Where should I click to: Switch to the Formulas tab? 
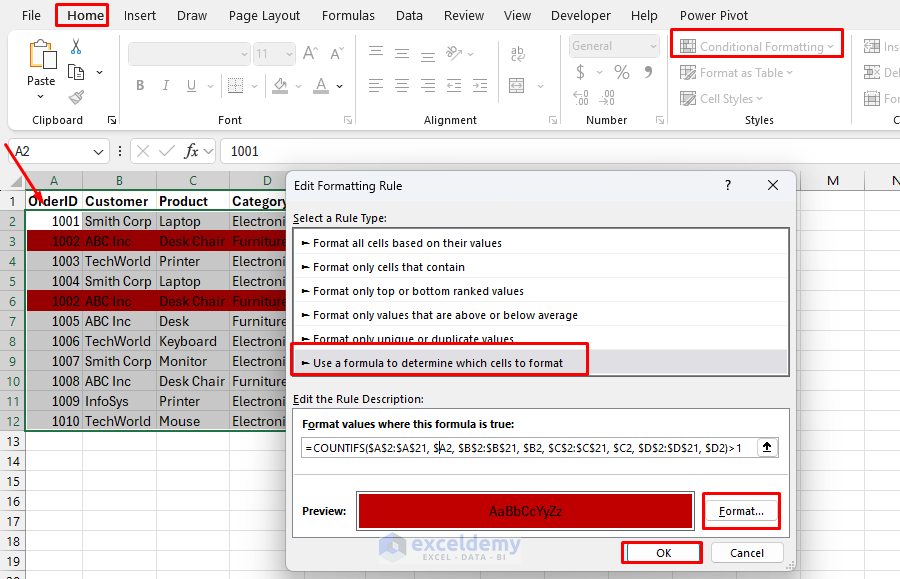tap(348, 15)
